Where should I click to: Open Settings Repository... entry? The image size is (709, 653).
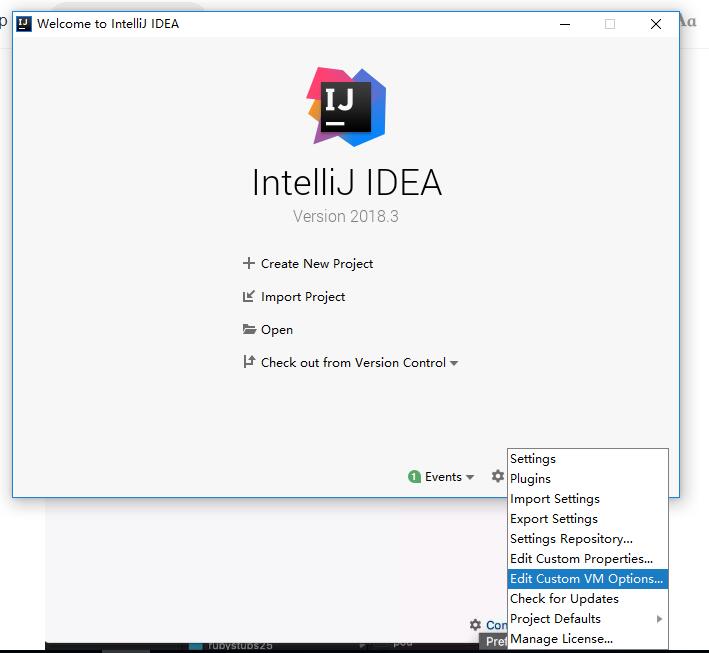(587, 539)
